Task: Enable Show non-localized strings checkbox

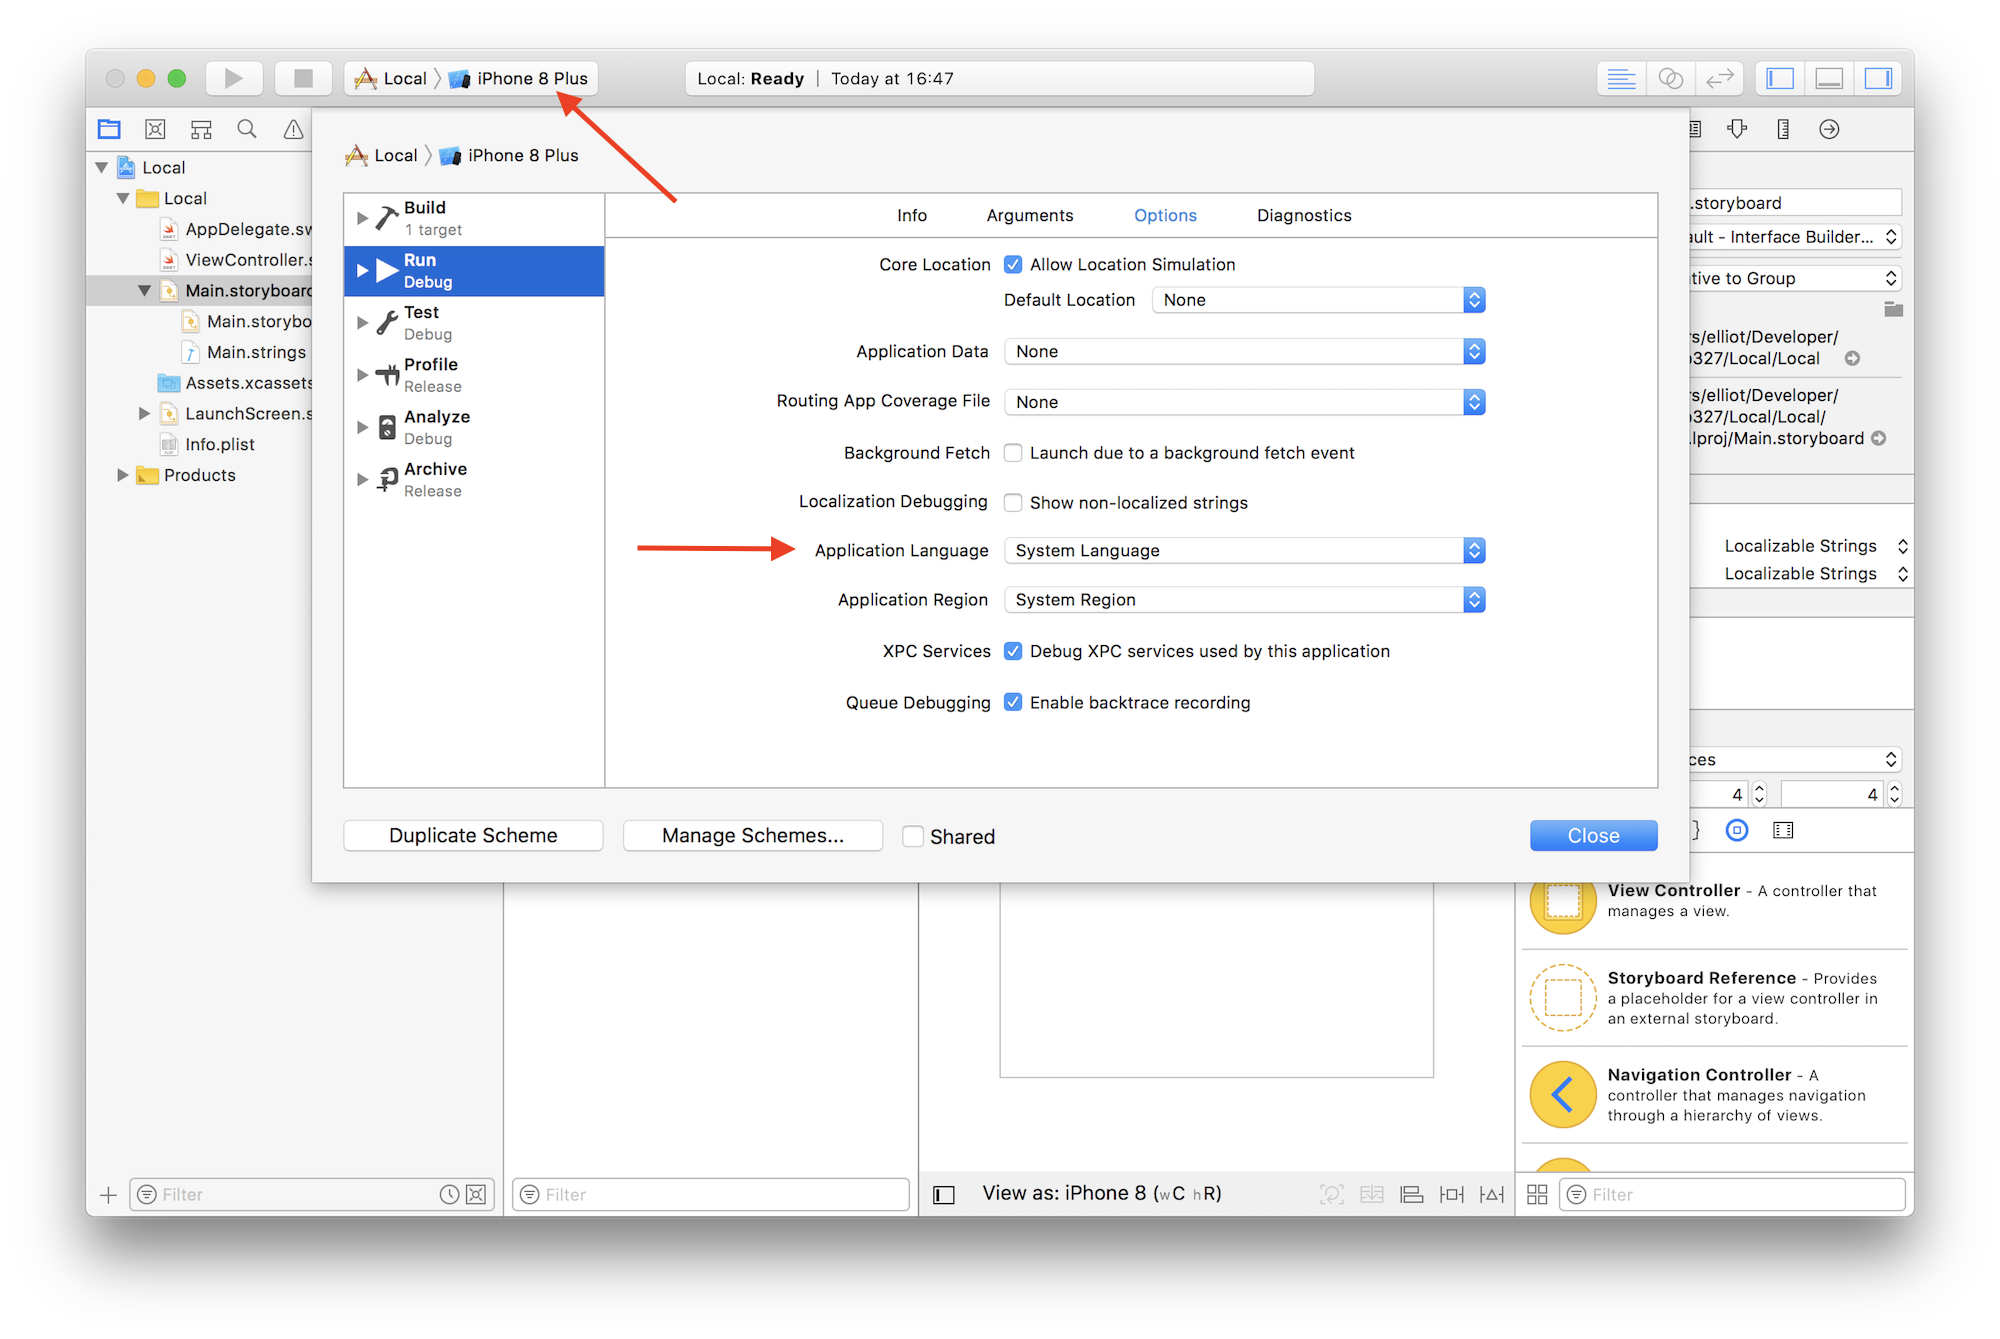Action: click(1013, 503)
